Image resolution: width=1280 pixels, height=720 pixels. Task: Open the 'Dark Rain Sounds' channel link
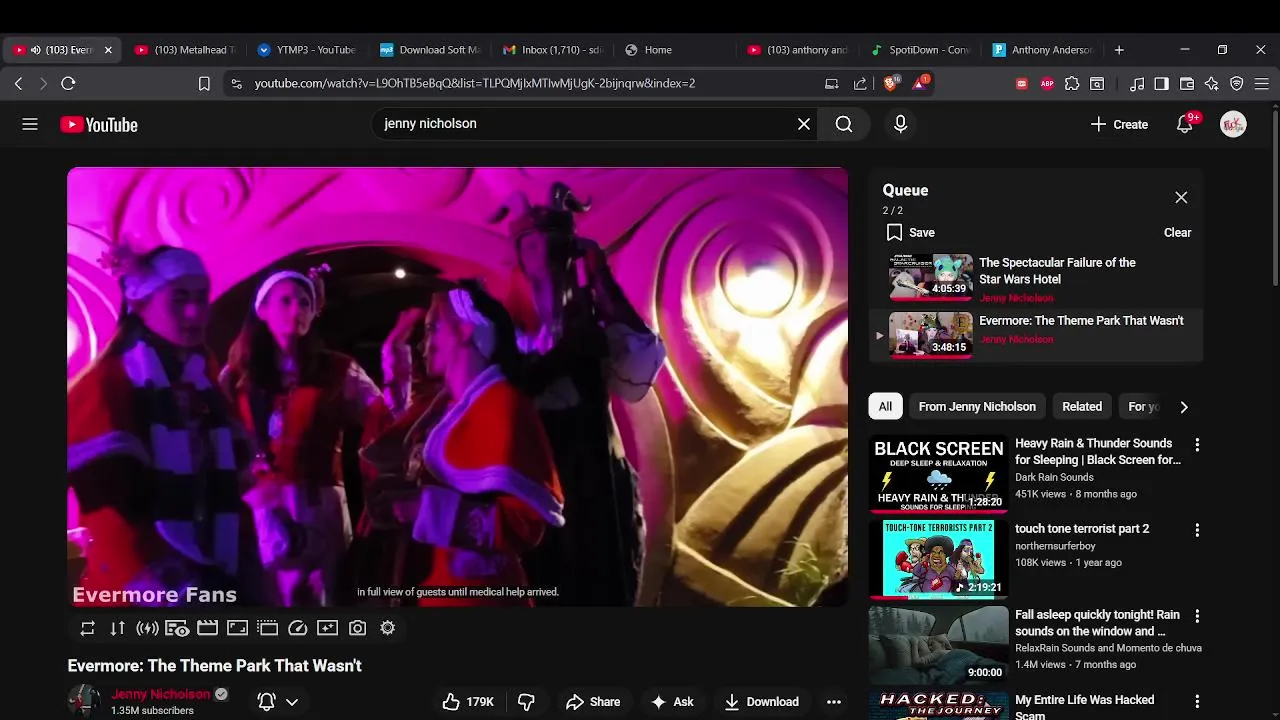point(1054,477)
